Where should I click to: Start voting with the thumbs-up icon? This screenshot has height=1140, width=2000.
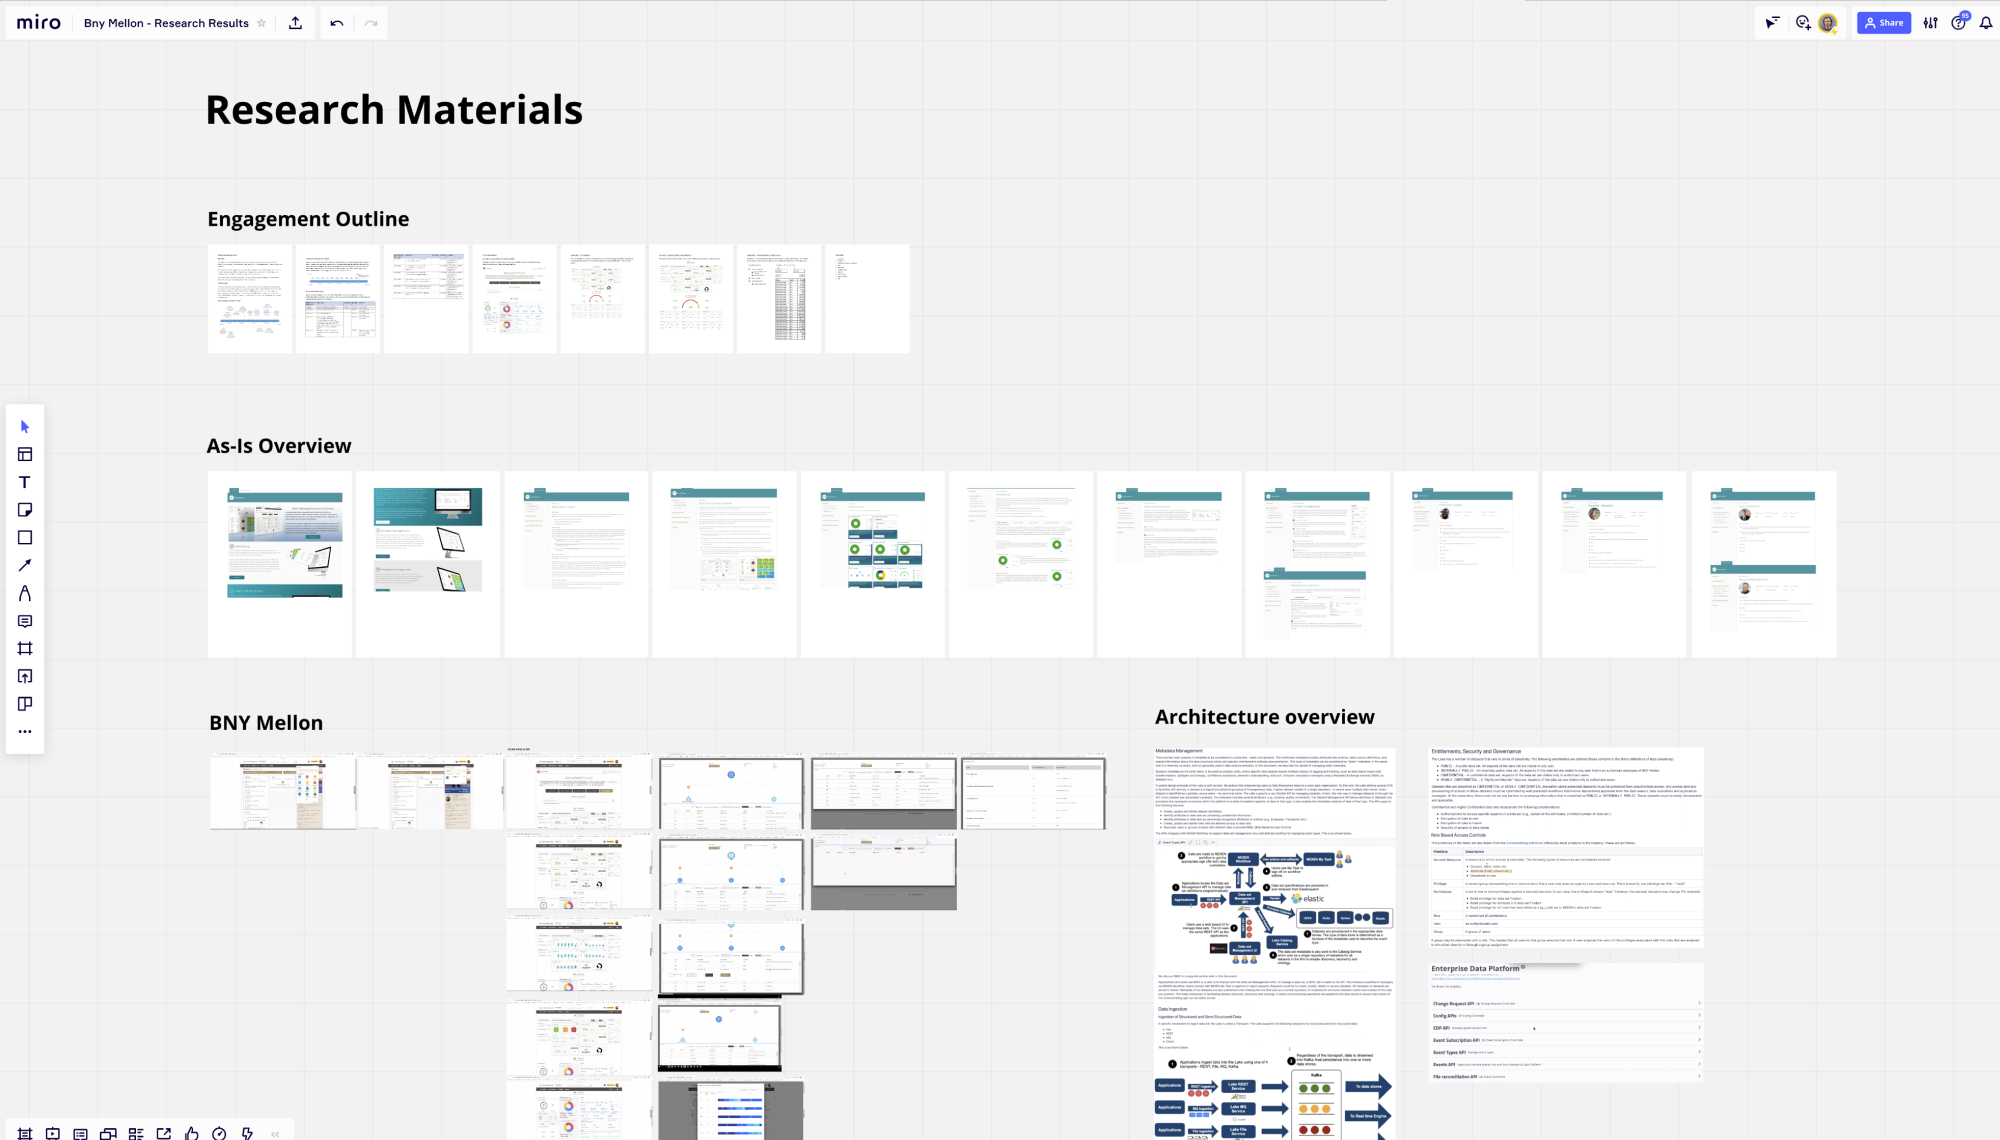coord(191,1133)
